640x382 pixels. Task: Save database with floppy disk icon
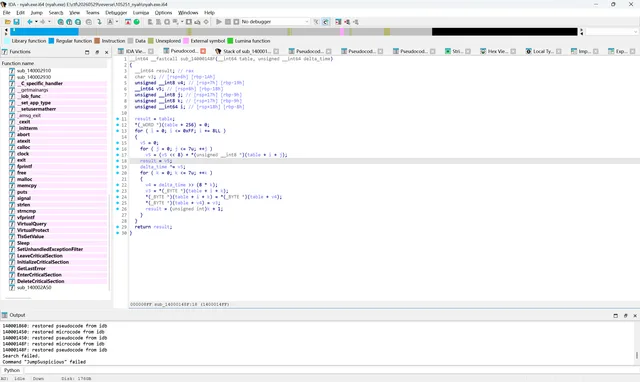point(16,22)
